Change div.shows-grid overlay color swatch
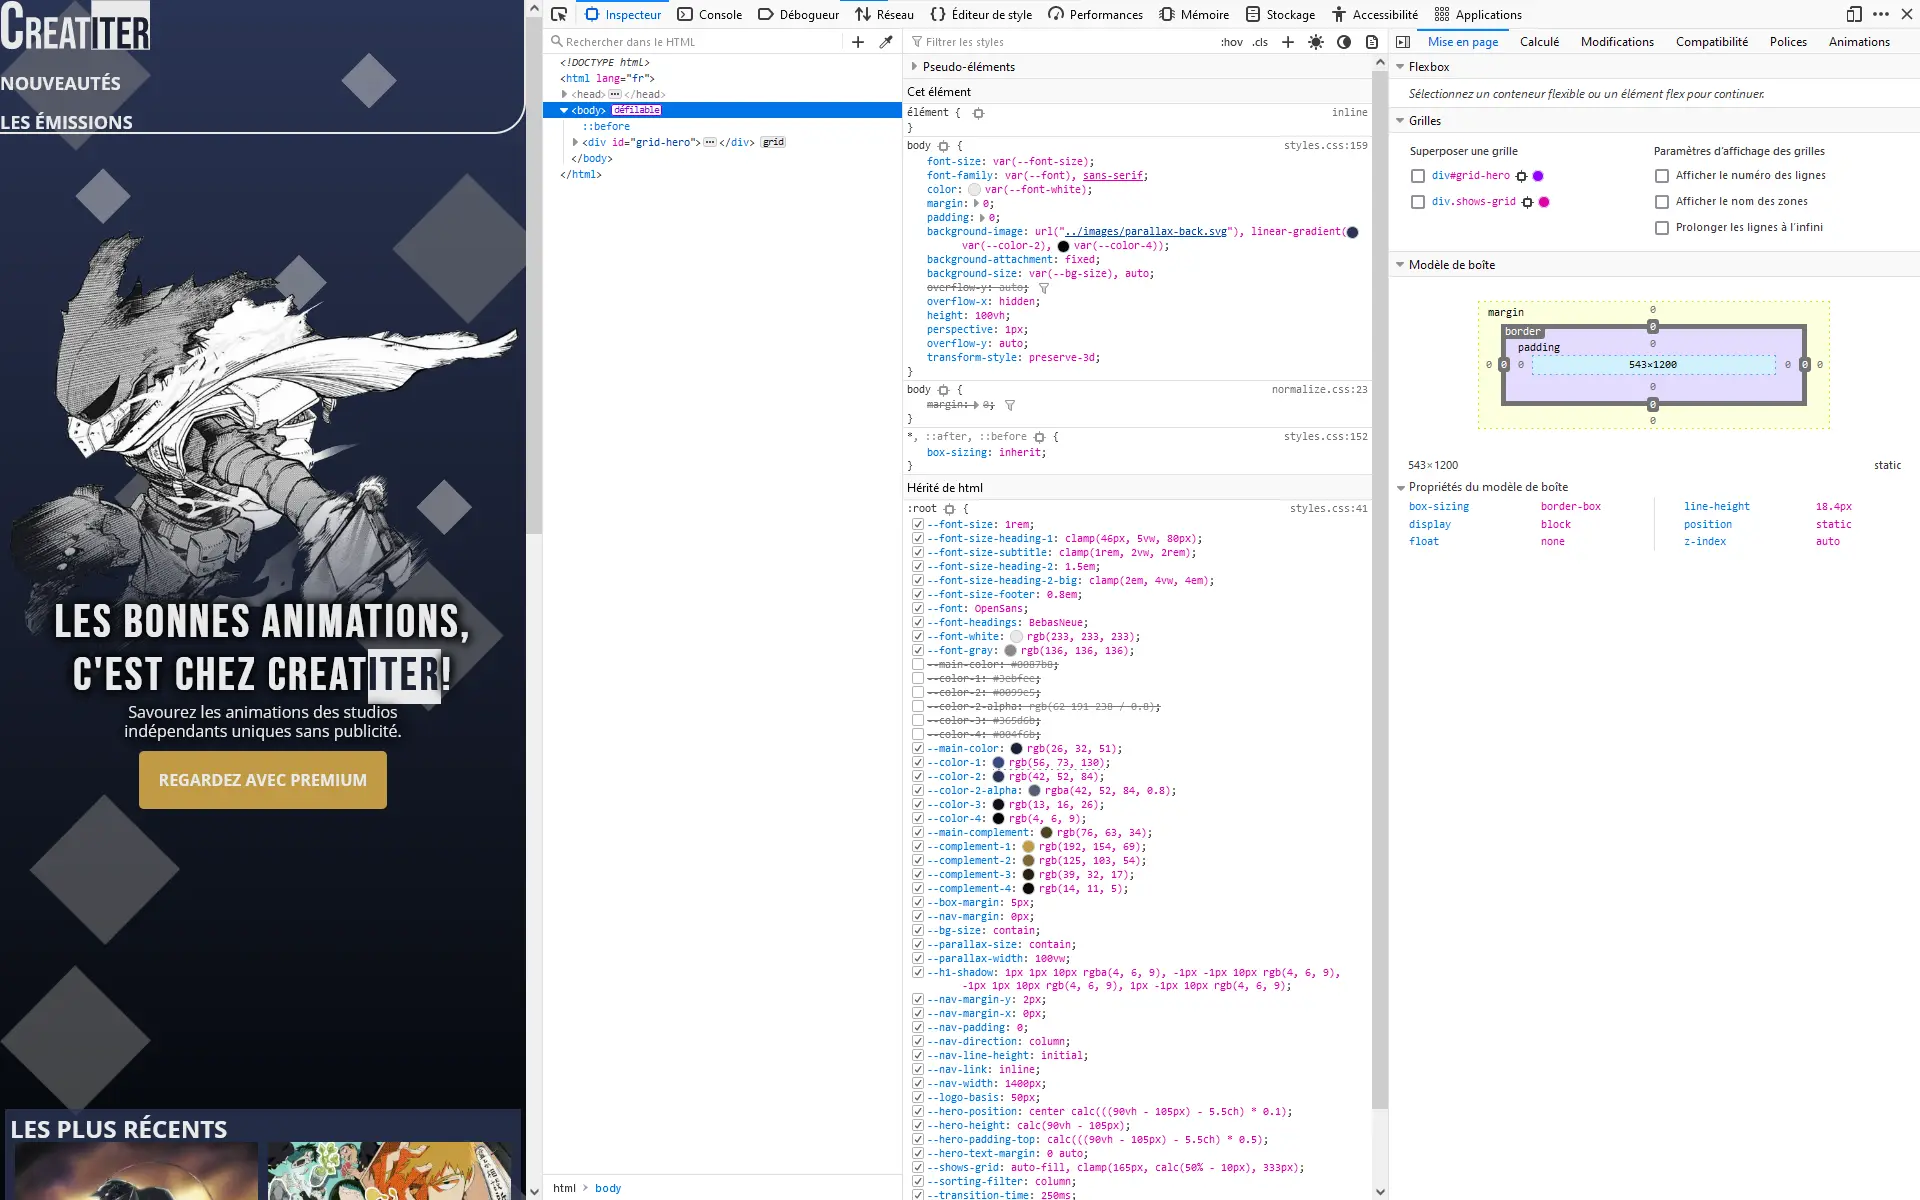The image size is (1920, 1200). (1544, 202)
